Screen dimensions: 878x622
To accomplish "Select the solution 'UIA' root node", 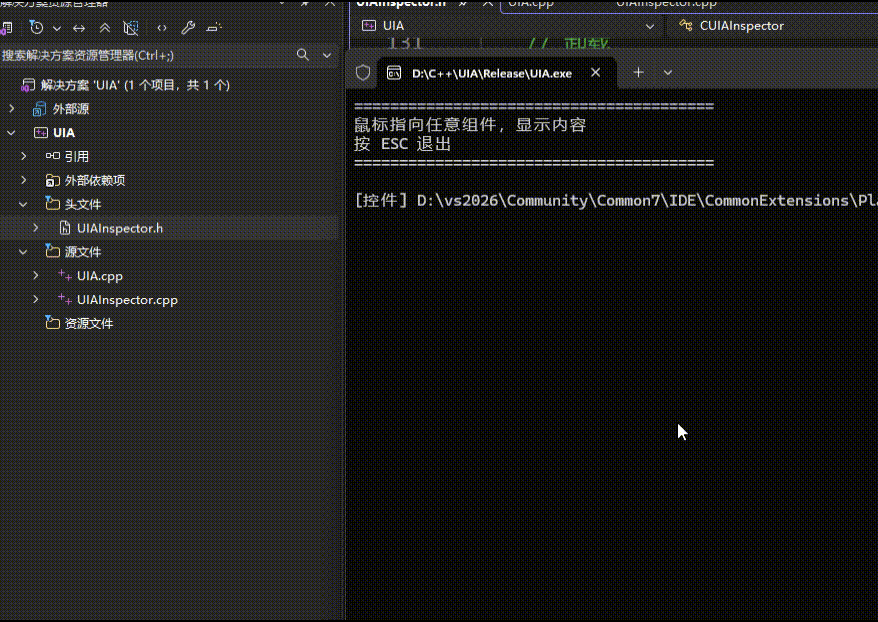I will point(135,85).
